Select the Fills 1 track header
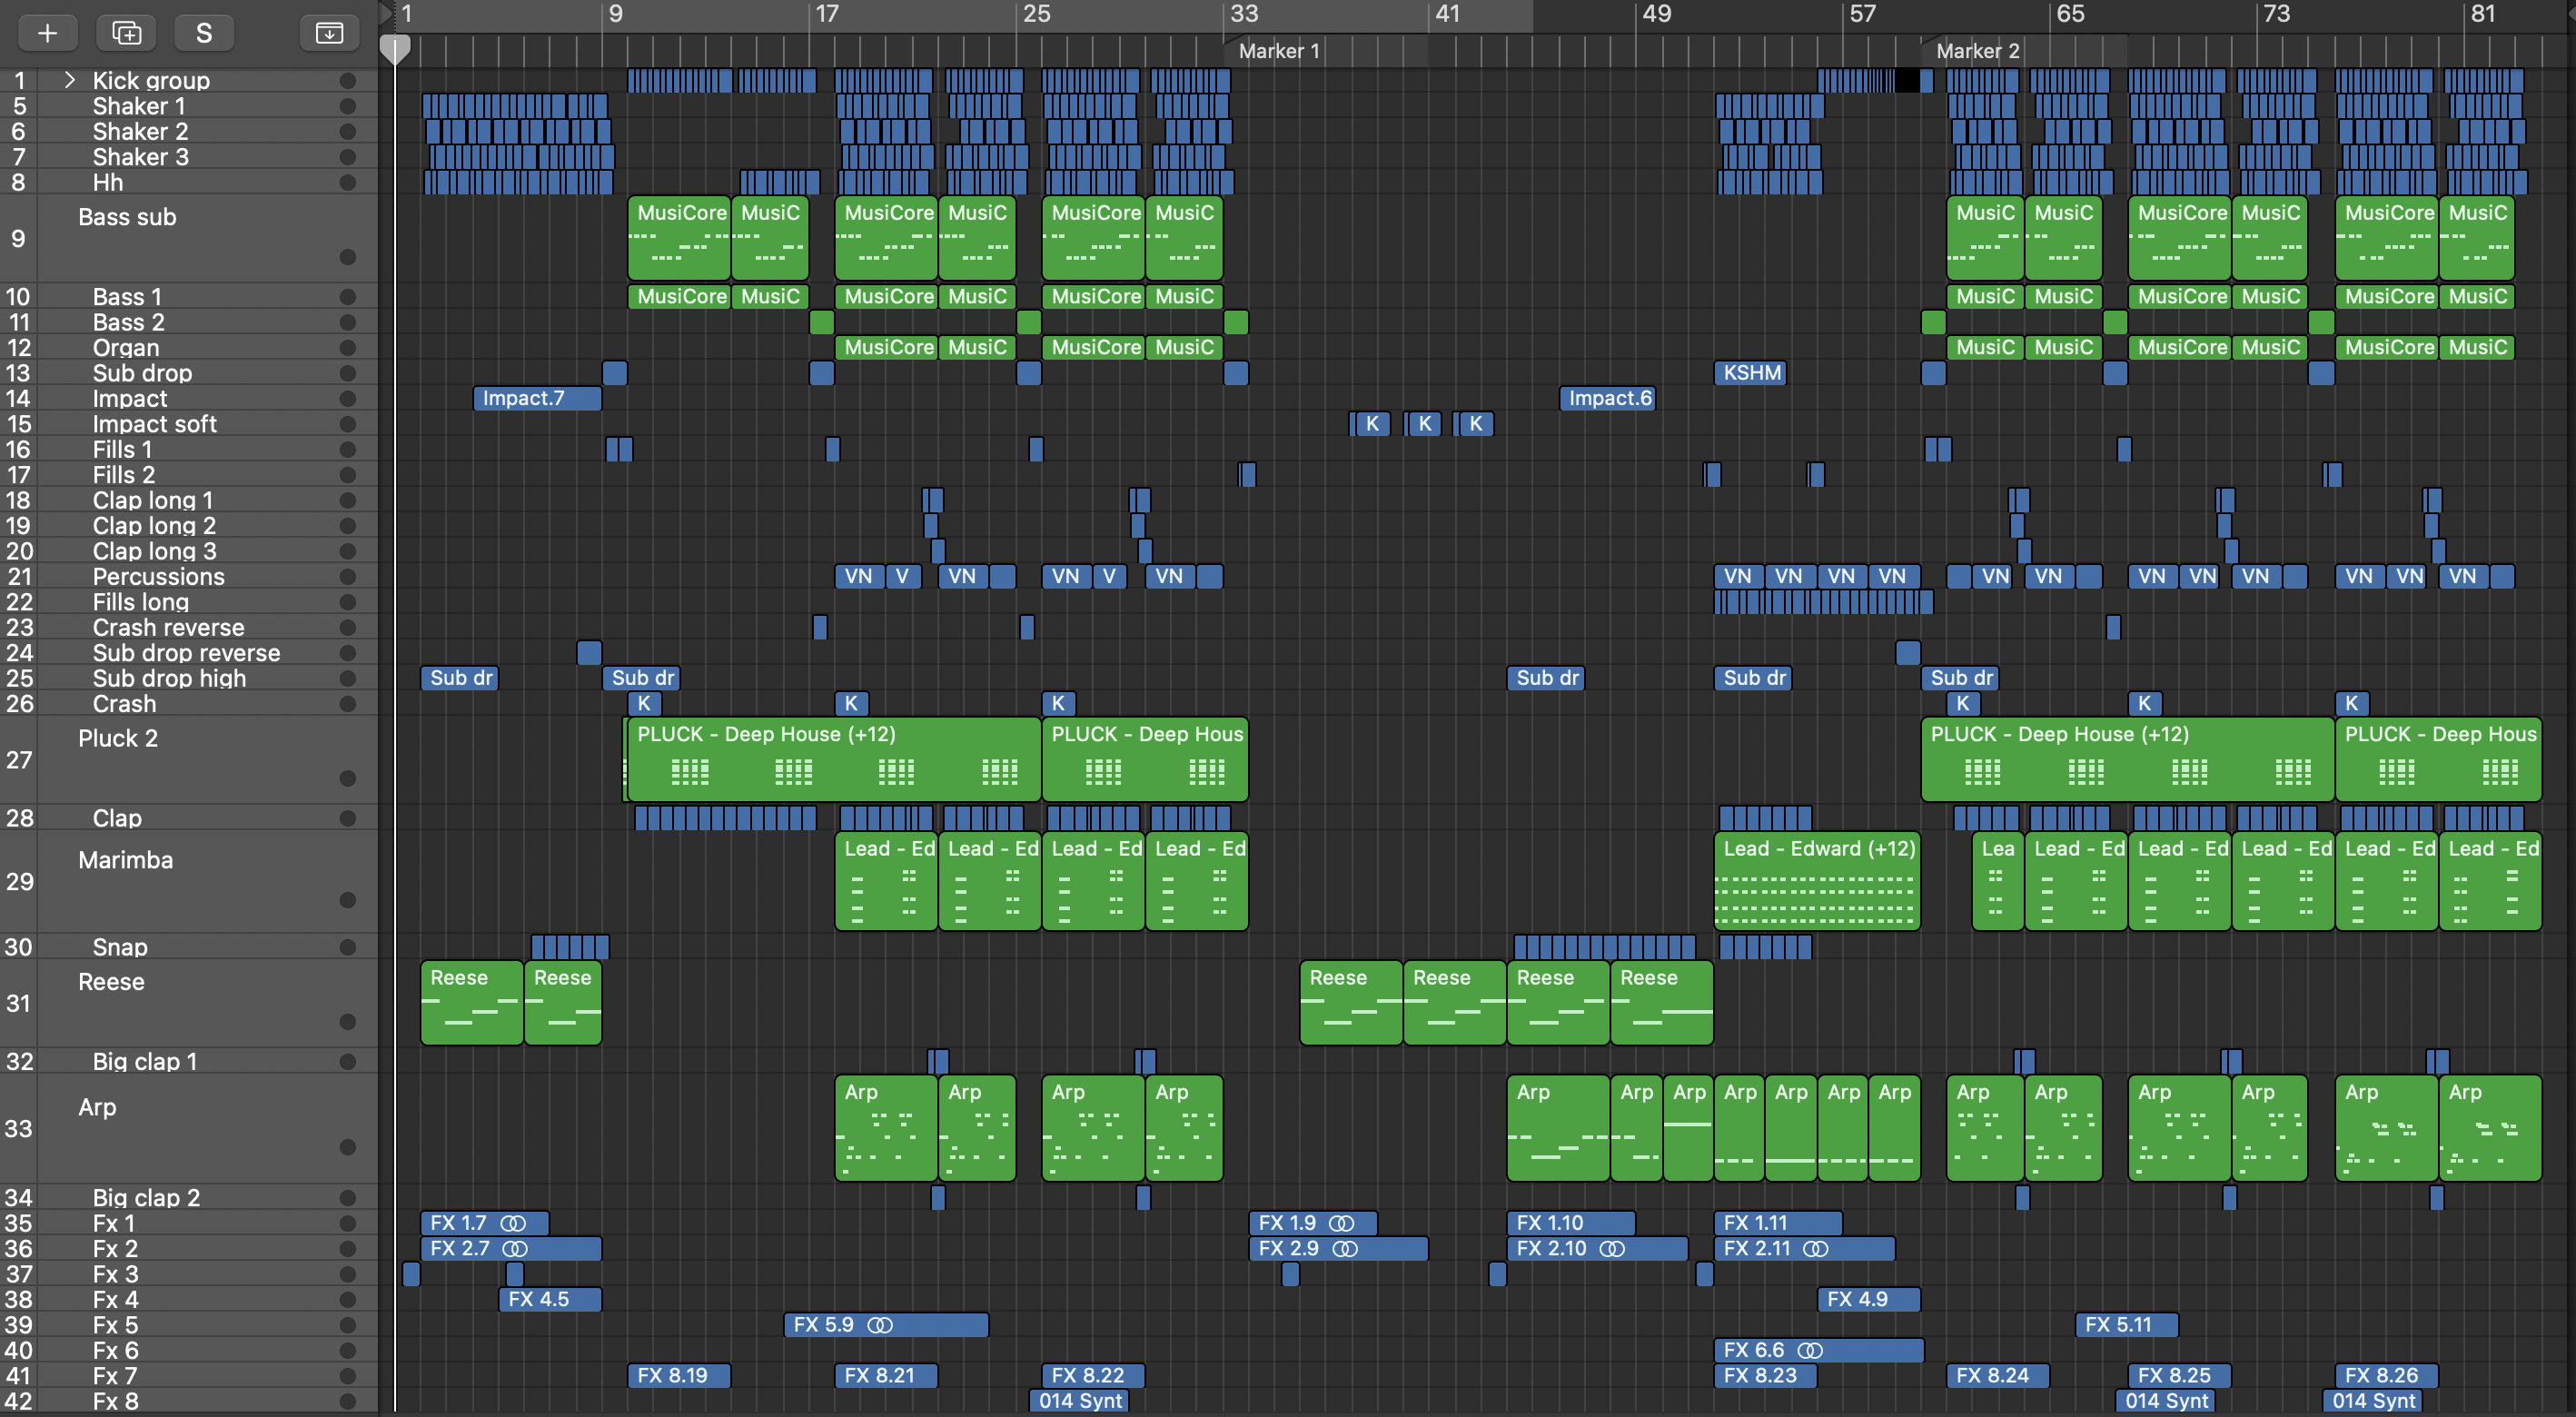Screen dimensions: 2576x1417 coord(190,449)
